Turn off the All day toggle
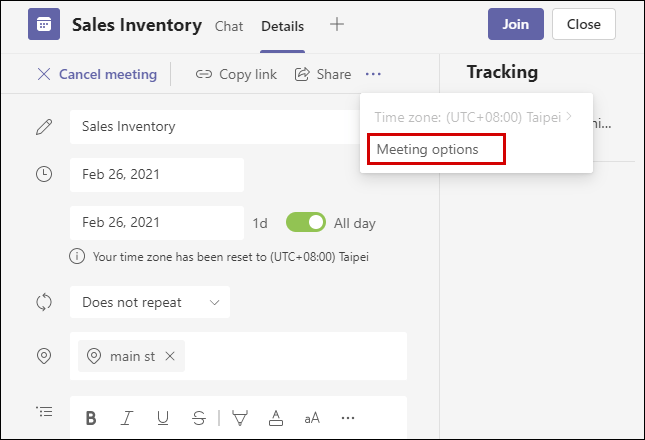The height and width of the screenshot is (440, 645). (x=306, y=223)
